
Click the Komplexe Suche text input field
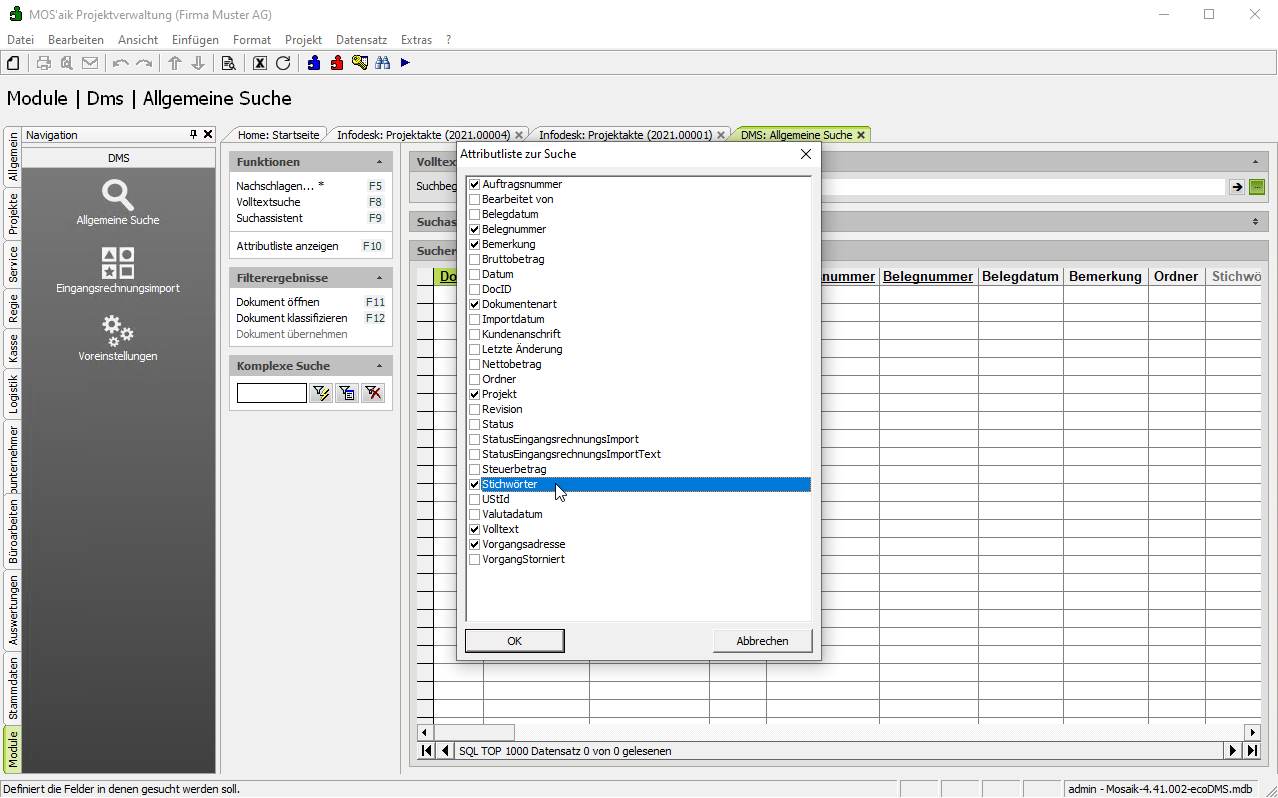pos(271,394)
